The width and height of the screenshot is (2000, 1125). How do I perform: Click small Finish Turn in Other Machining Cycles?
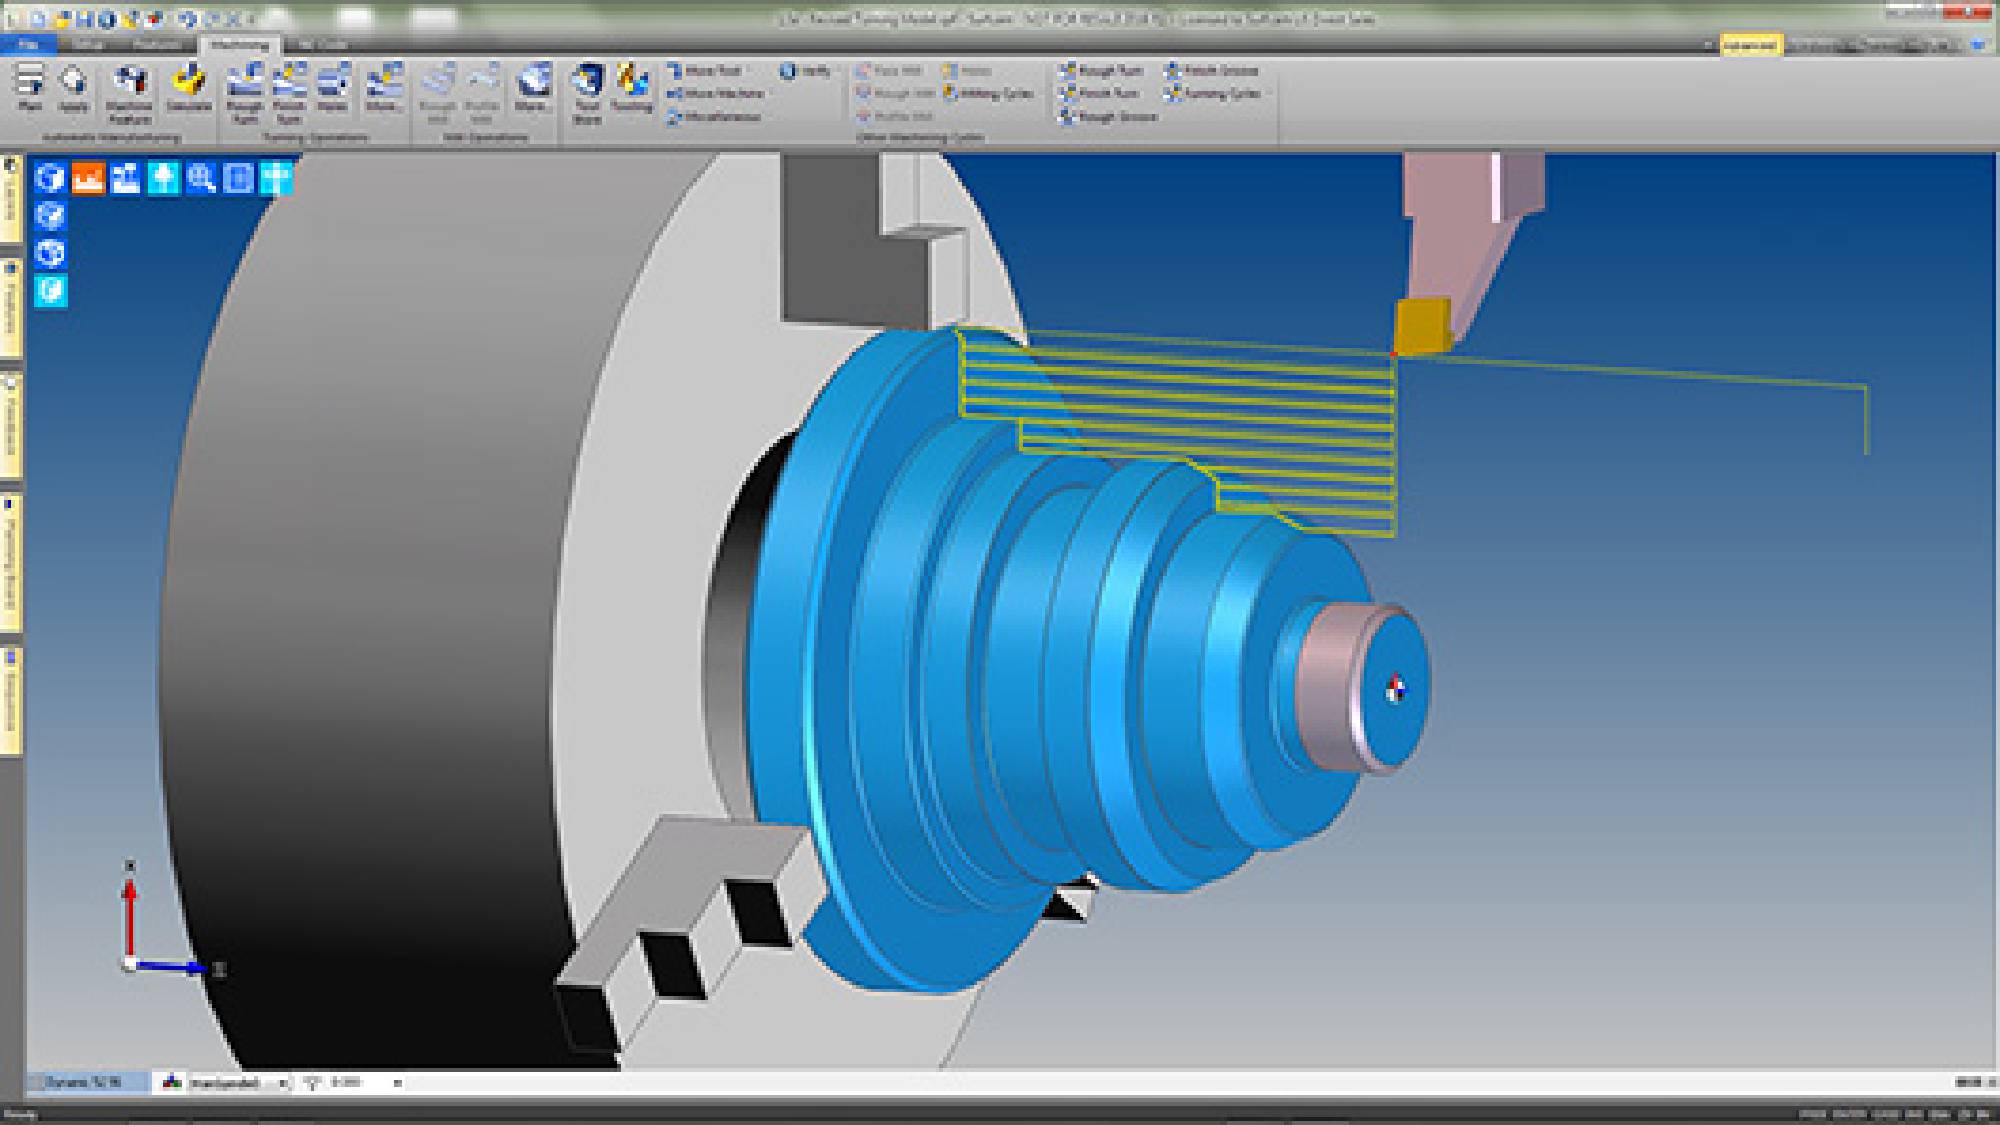(1099, 94)
